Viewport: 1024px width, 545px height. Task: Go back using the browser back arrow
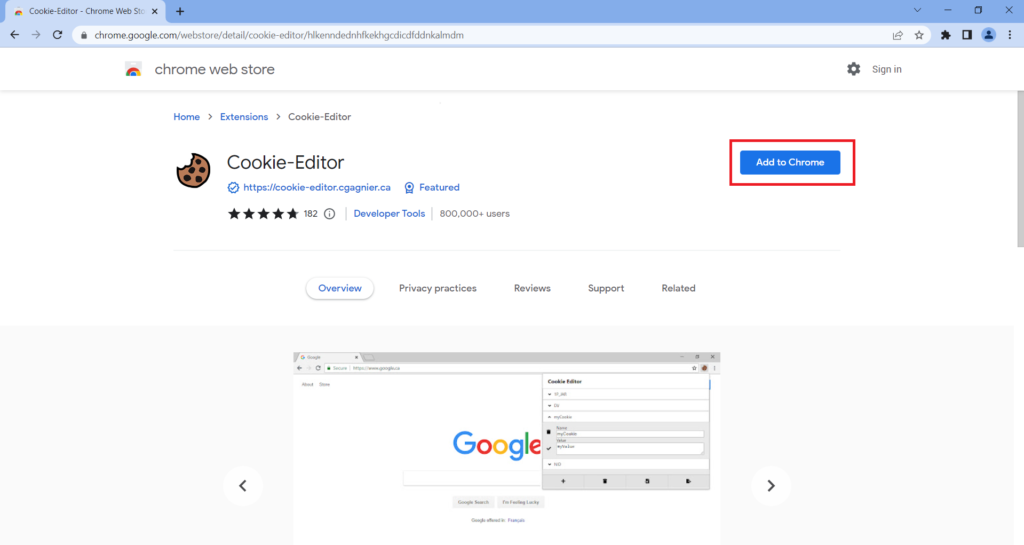tap(14, 34)
